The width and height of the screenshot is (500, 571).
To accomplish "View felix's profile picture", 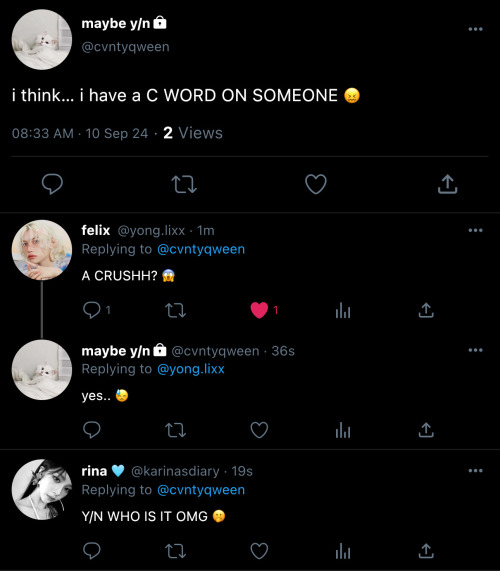I will 42,250.
